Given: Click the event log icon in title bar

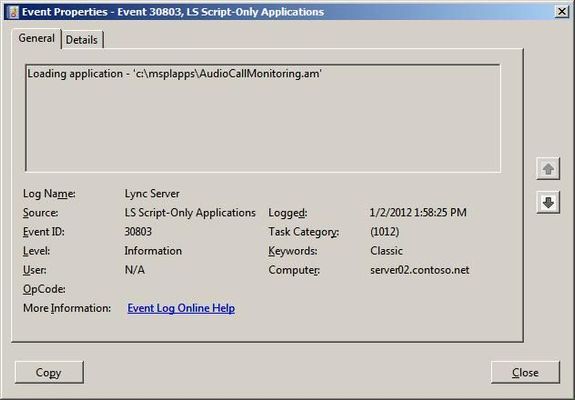Looking at the screenshot, I should 13,12.
